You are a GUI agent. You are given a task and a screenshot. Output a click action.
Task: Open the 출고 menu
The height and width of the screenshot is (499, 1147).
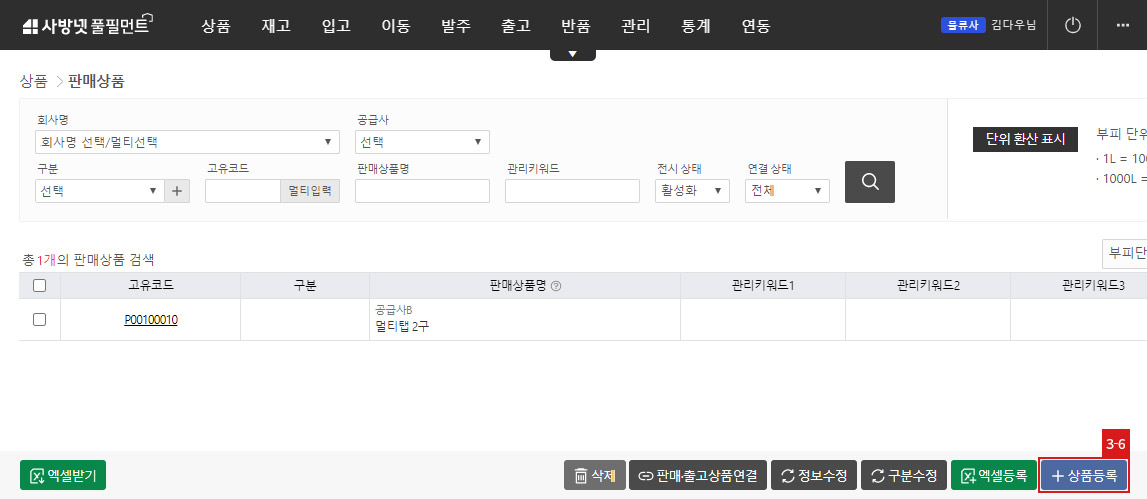click(516, 26)
